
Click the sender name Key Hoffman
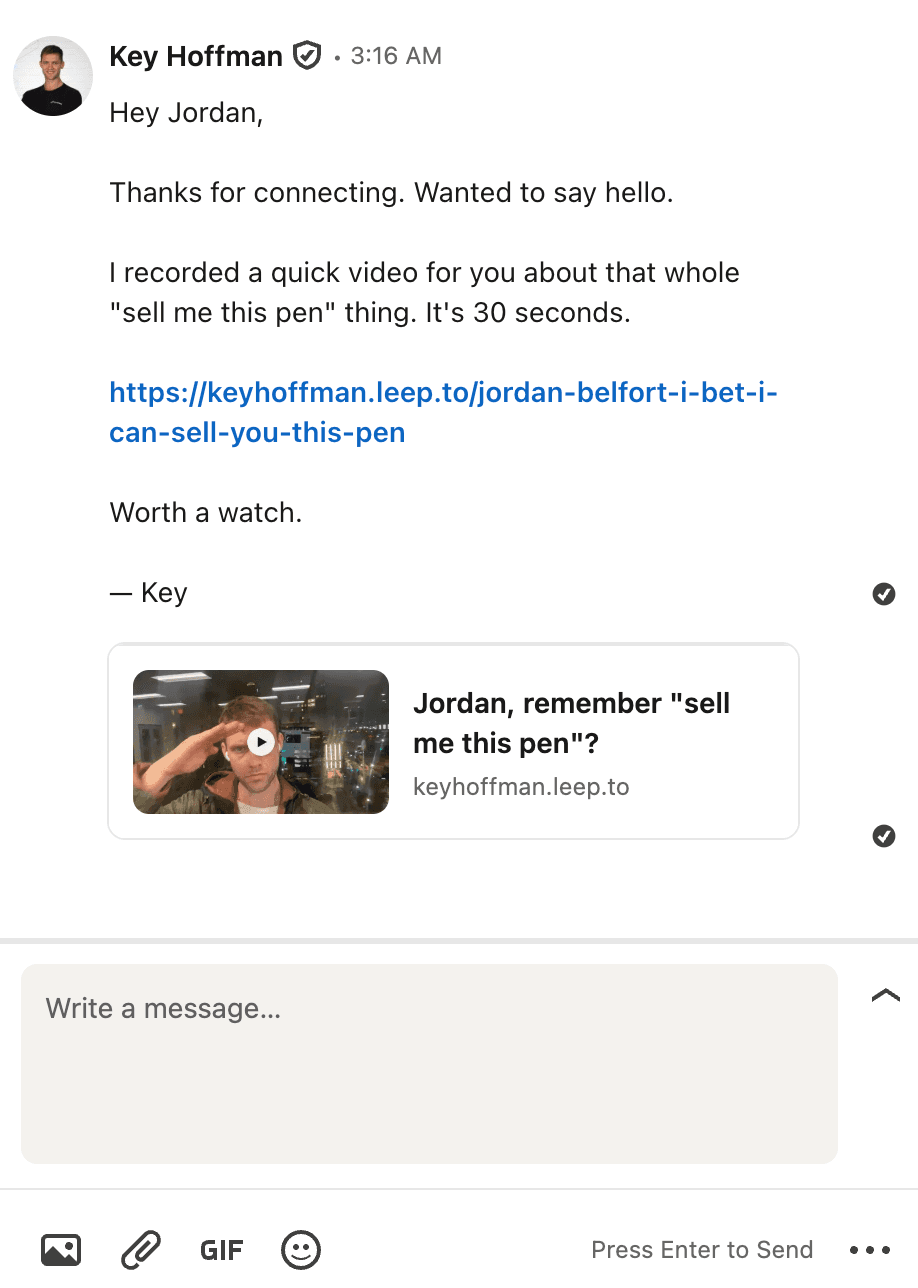pyautogui.click(x=196, y=56)
